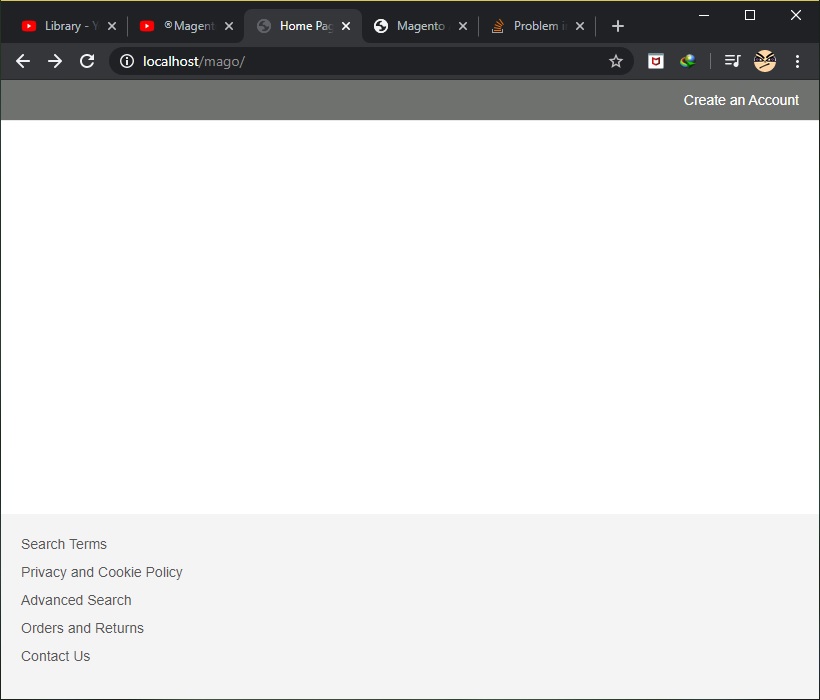Image resolution: width=820 pixels, height=700 pixels.
Task: View site information icon in address bar
Action: [127, 61]
